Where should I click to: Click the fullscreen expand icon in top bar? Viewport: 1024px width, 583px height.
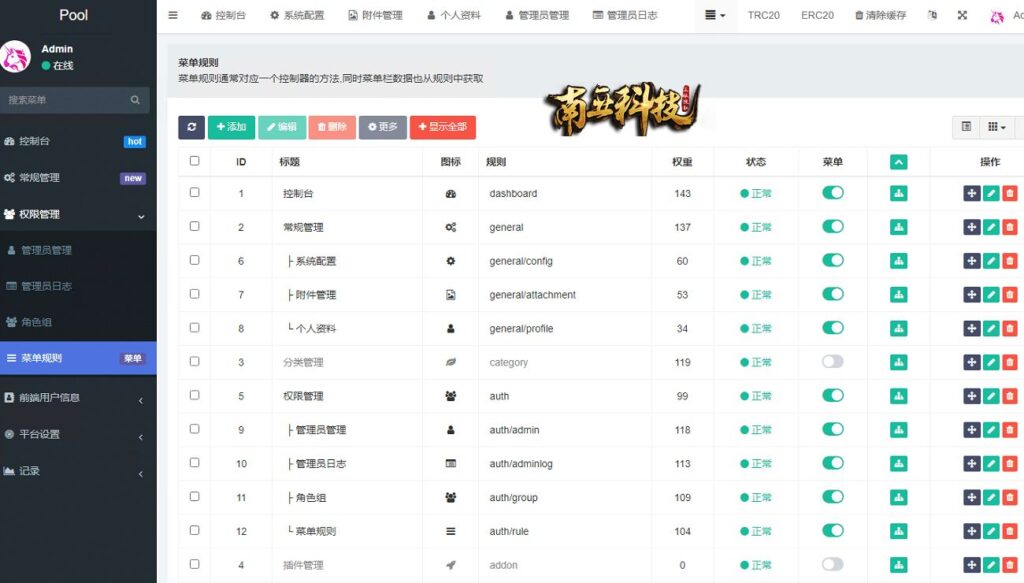pos(962,15)
